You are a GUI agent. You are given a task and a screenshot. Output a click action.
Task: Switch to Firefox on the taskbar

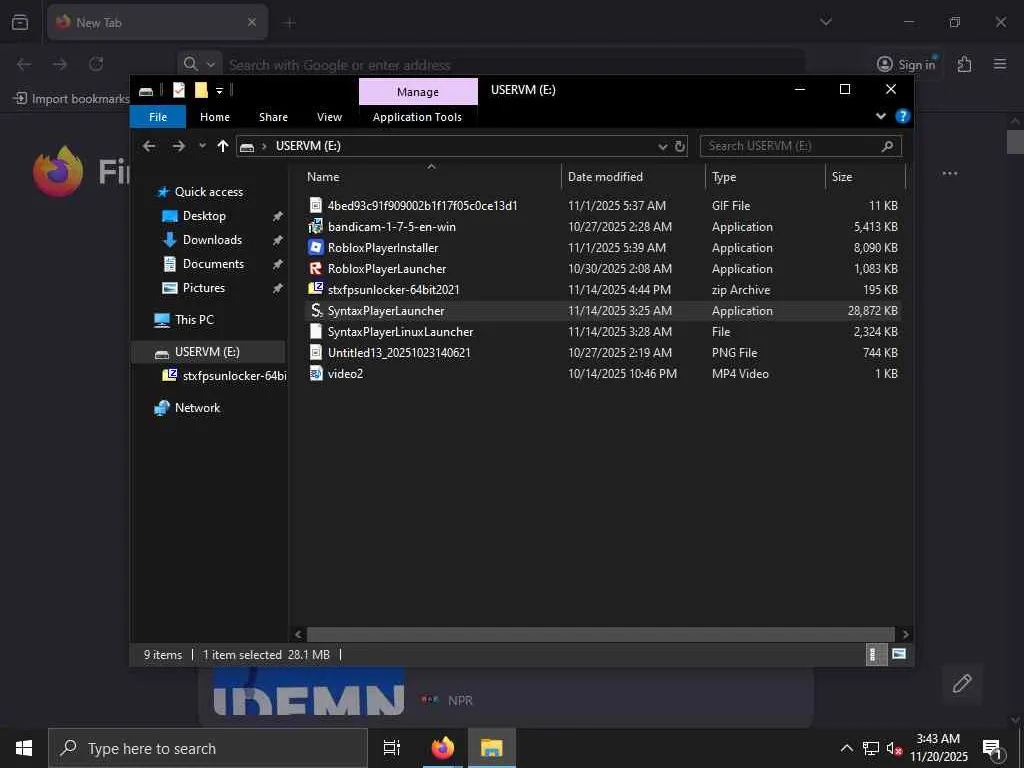coord(443,748)
